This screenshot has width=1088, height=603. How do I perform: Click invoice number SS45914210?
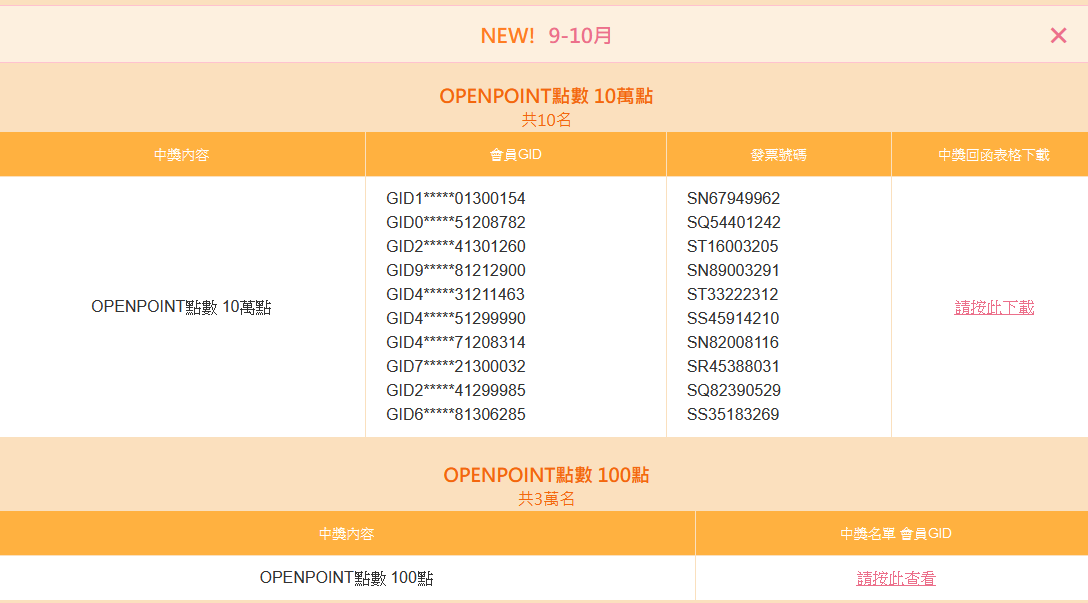click(x=733, y=319)
